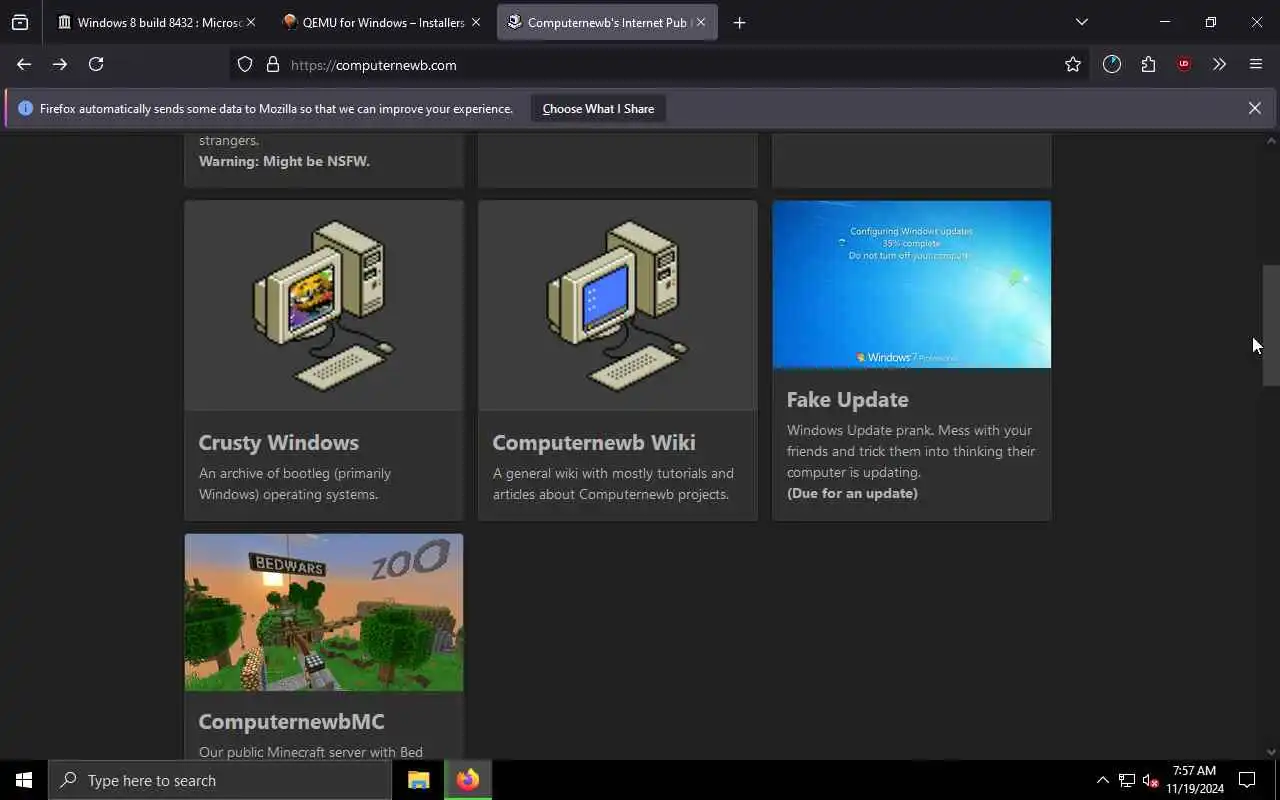Open the Computernewb Wiki computer image

(618, 306)
